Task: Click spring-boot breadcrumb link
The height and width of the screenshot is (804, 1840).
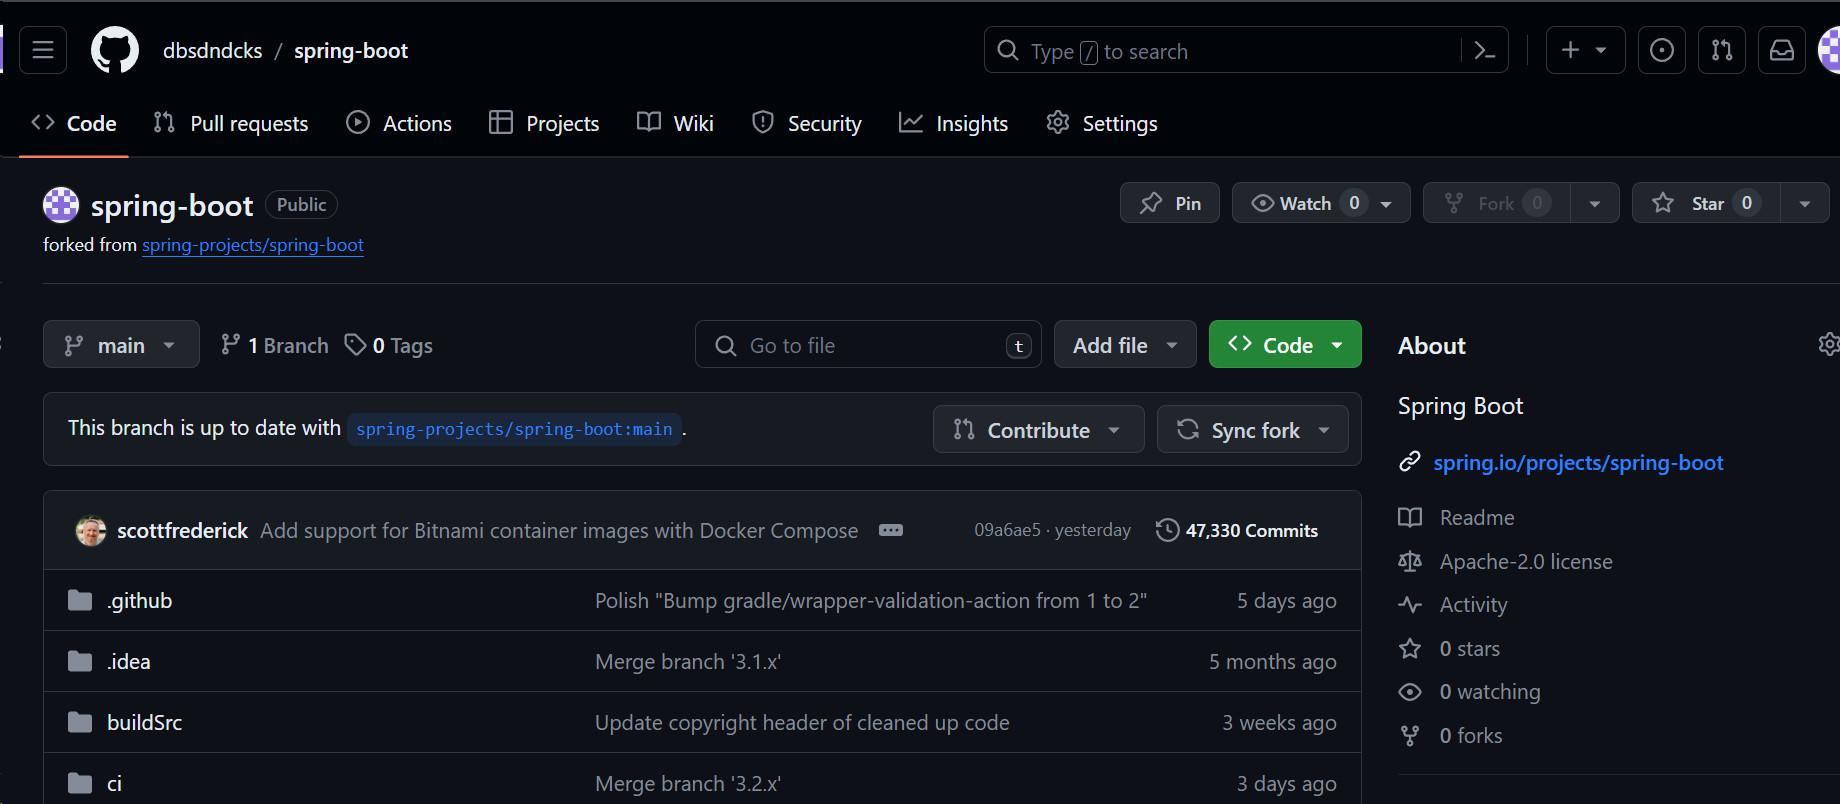Action: pyautogui.click(x=351, y=50)
